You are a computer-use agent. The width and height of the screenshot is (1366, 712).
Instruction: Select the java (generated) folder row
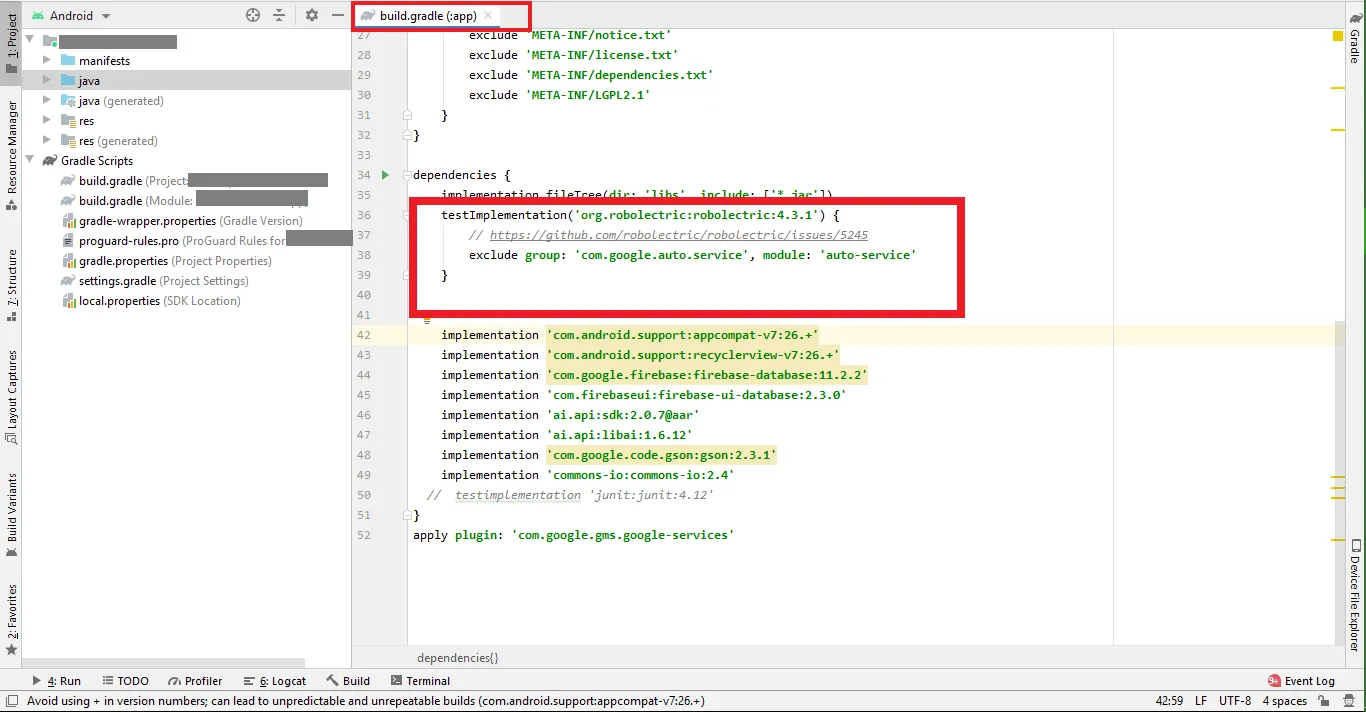[x=187, y=100]
